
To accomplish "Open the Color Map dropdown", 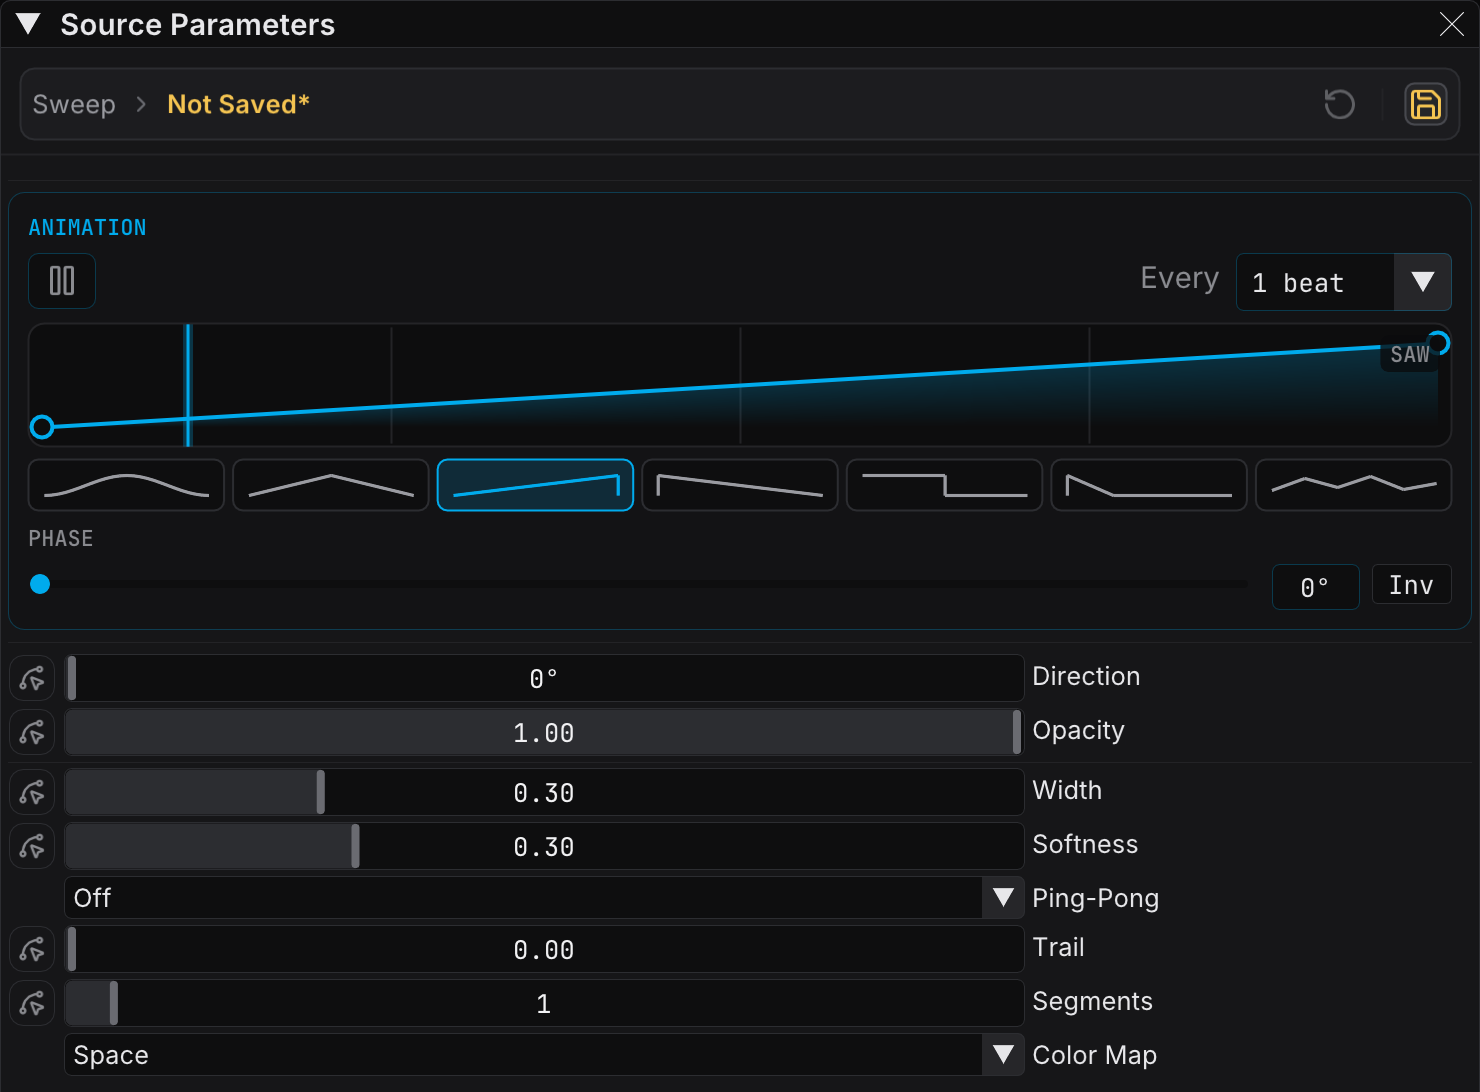I will 544,1055.
